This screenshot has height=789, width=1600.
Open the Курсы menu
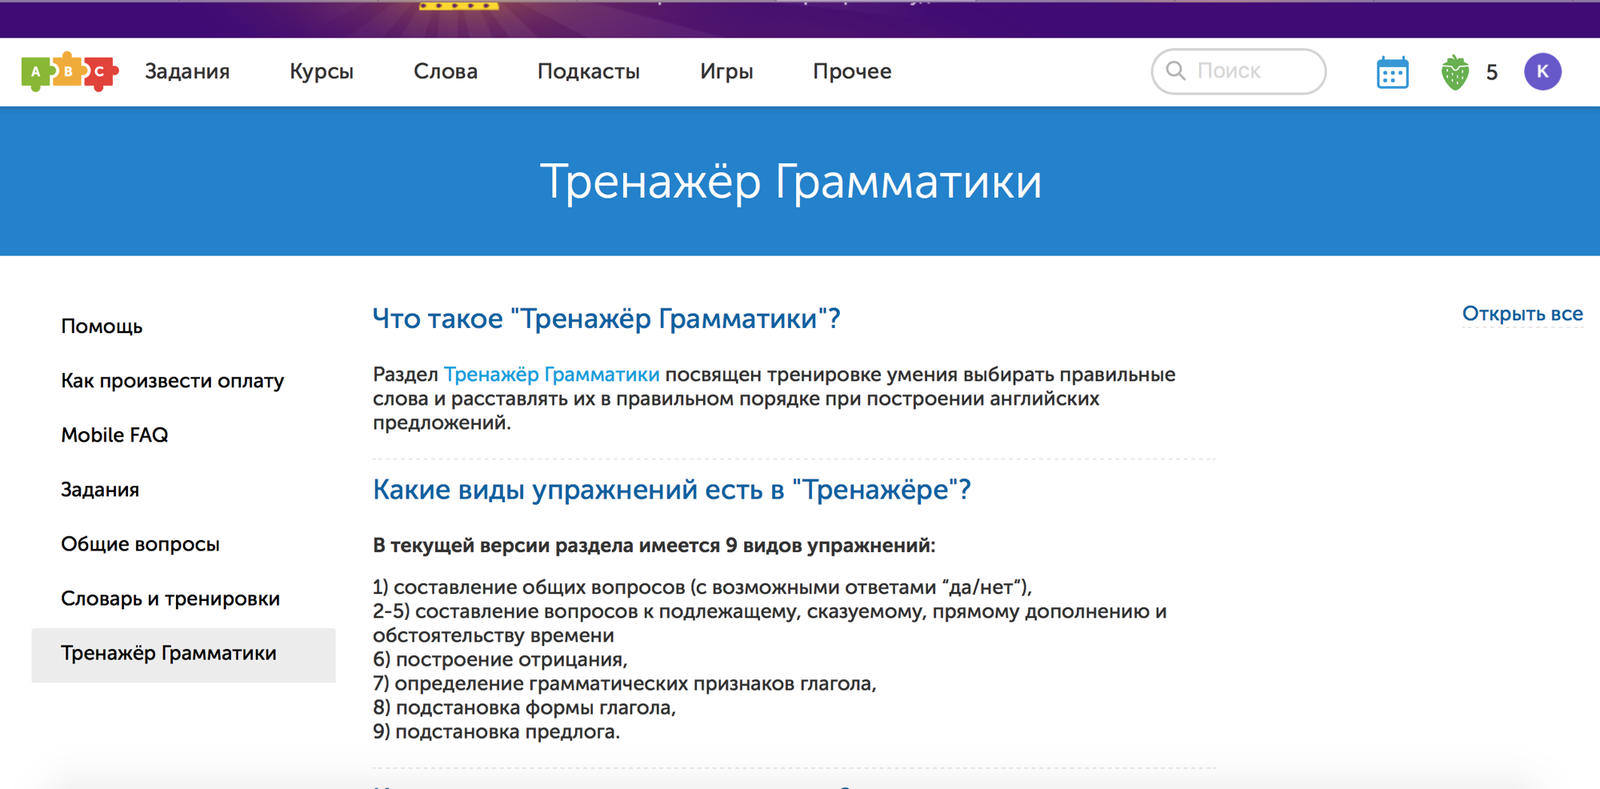pos(321,71)
